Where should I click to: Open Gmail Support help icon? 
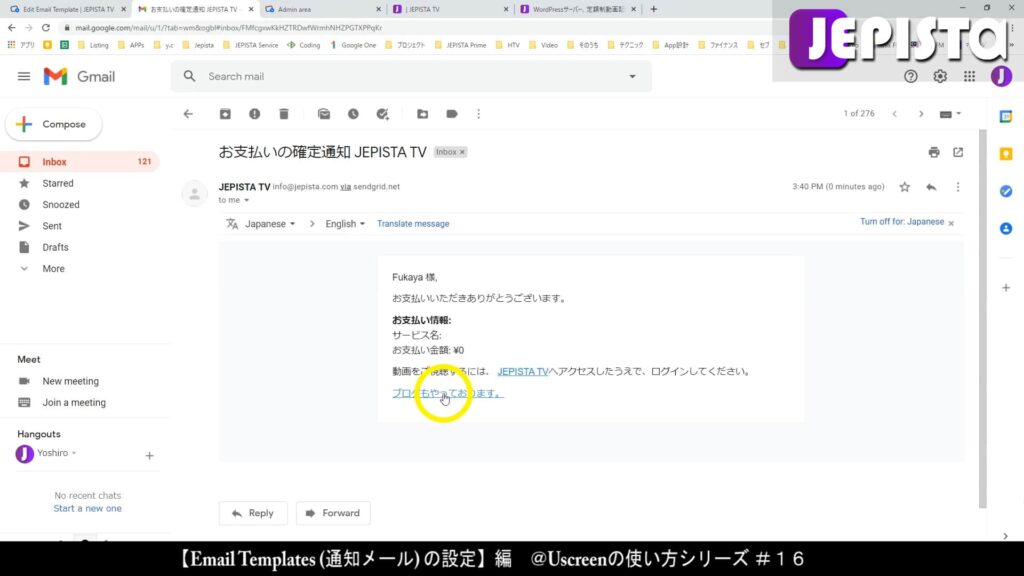point(910,76)
